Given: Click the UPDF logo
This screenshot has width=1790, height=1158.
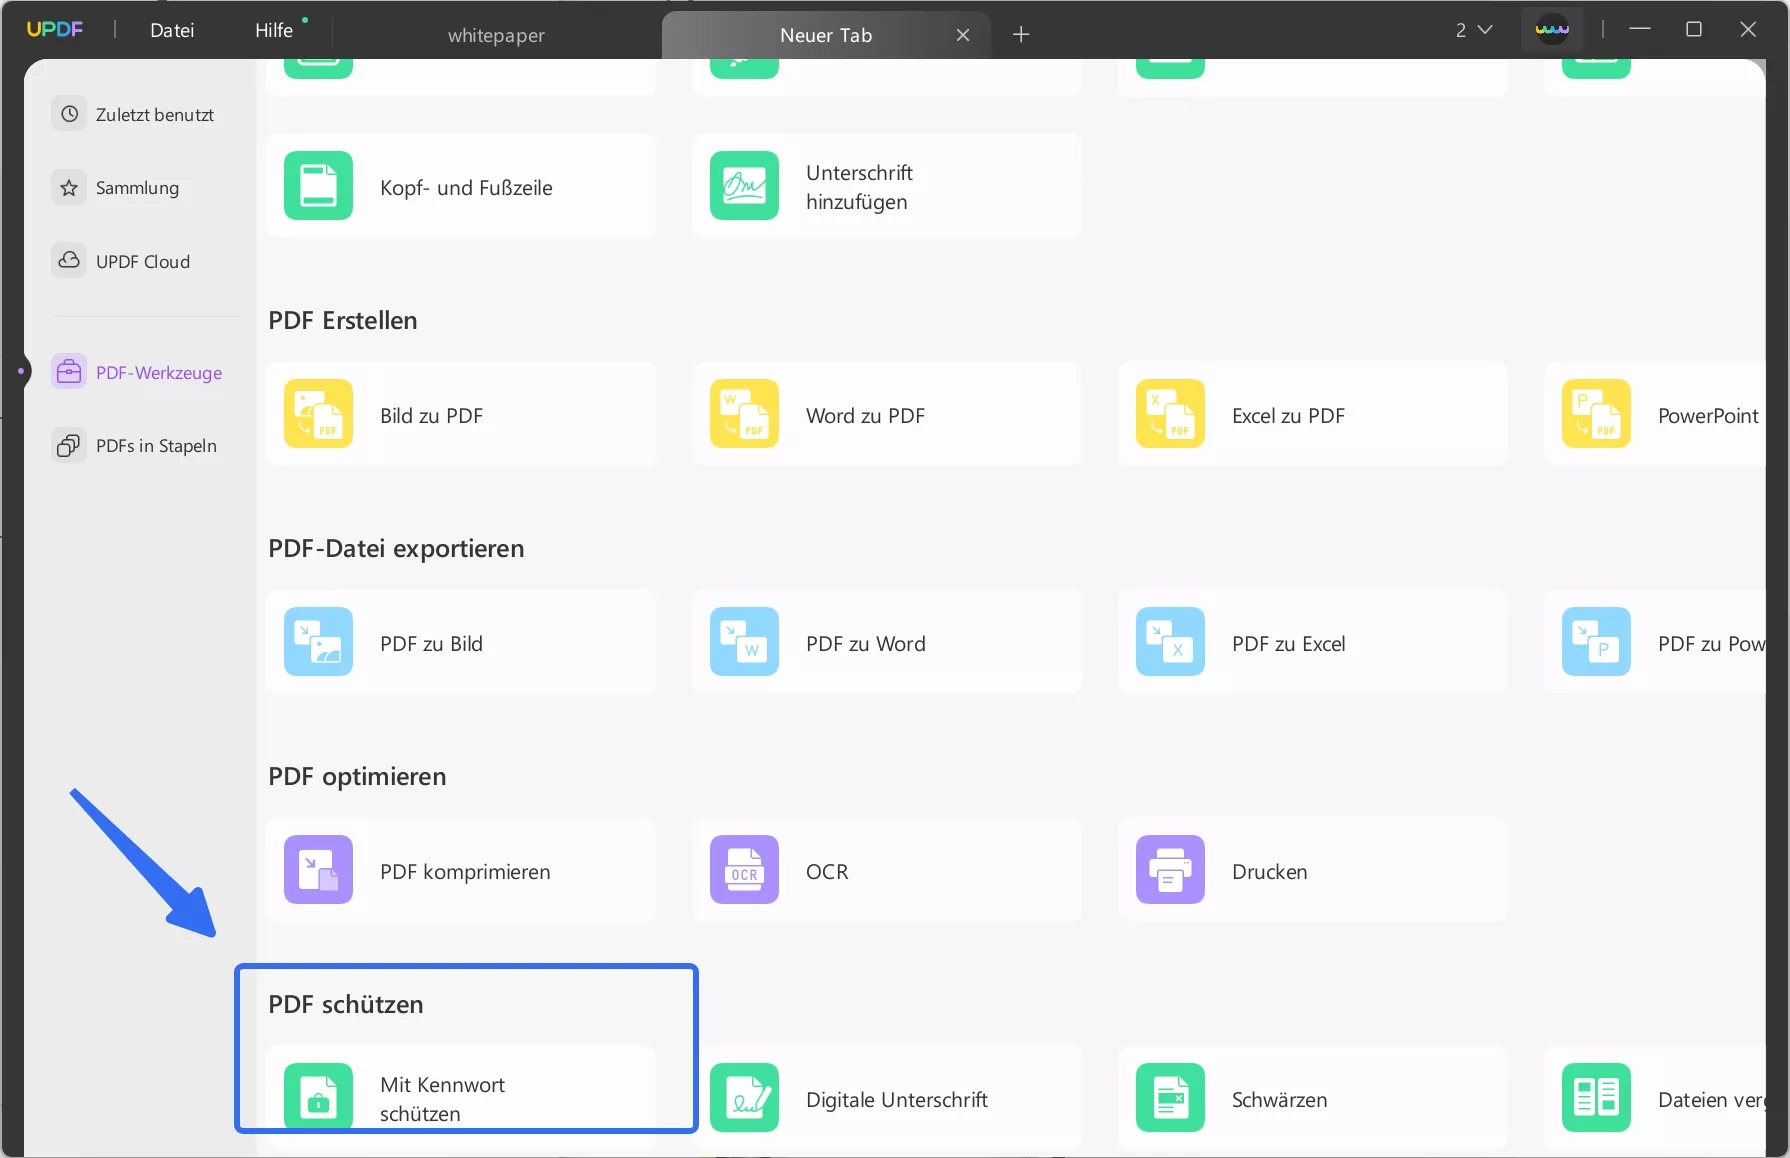Looking at the screenshot, I should [x=55, y=30].
